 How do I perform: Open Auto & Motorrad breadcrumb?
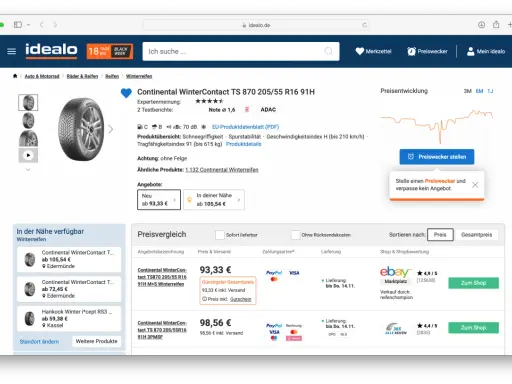click(42, 76)
